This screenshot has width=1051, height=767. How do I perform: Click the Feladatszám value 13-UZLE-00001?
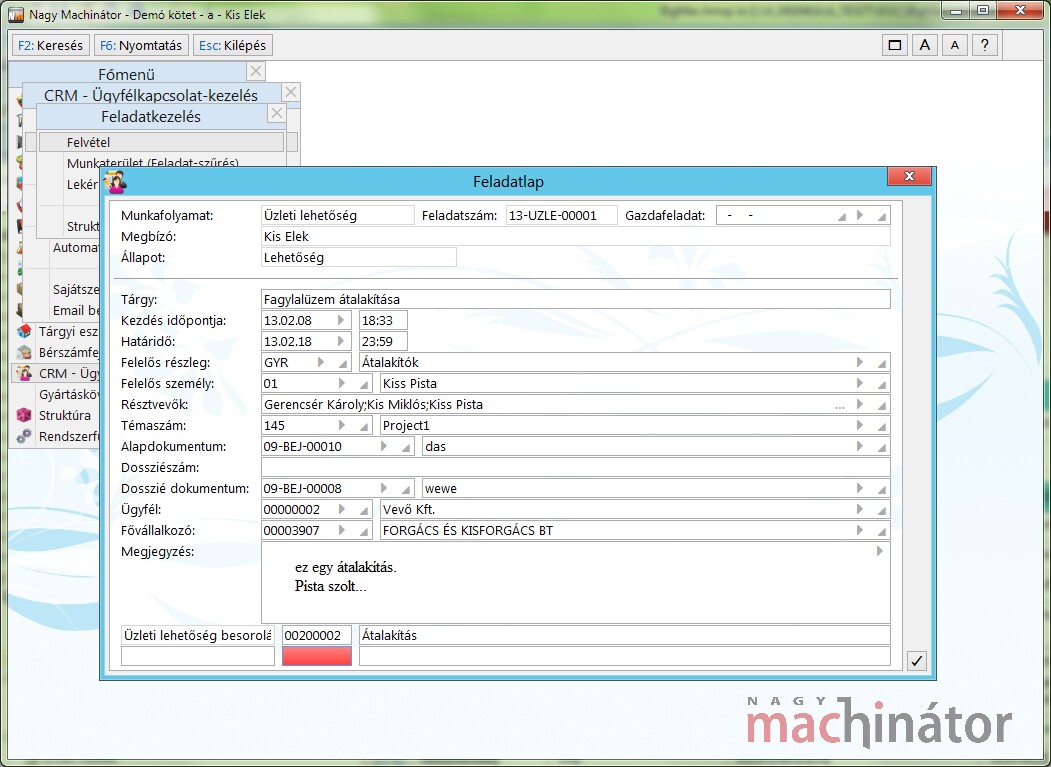pyautogui.click(x=561, y=215)
